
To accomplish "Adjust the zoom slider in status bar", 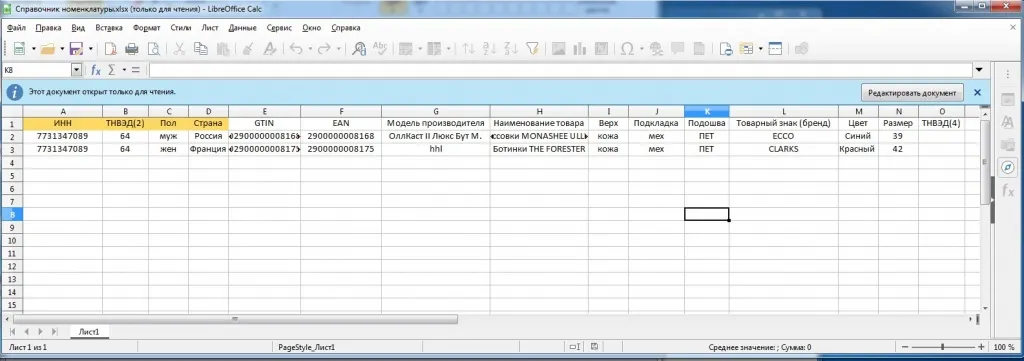I will (x=942, y=348).
